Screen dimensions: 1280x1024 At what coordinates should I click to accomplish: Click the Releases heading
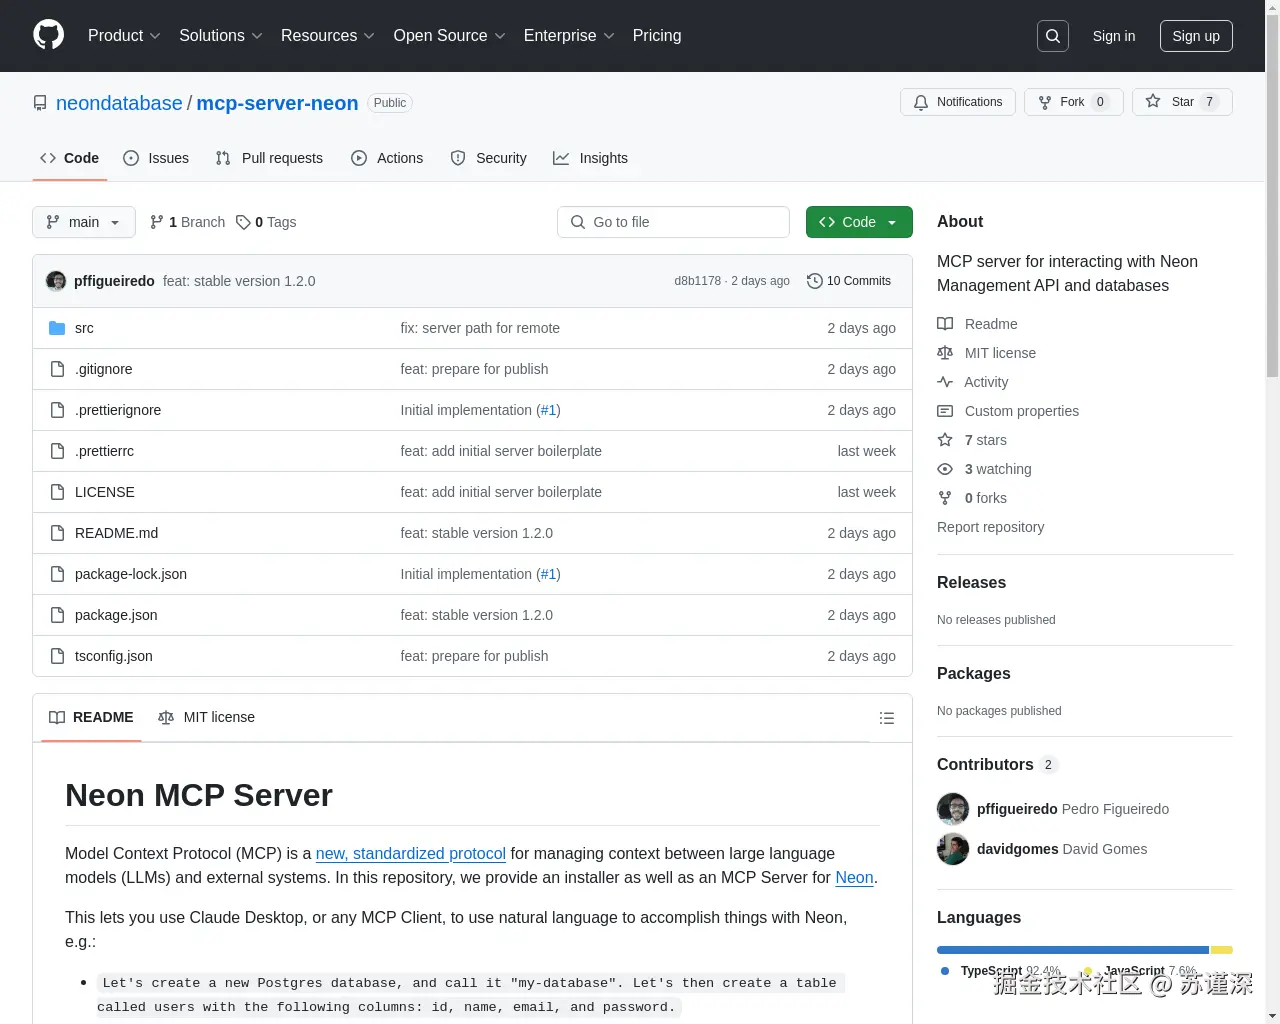click(x=971, y=582)
